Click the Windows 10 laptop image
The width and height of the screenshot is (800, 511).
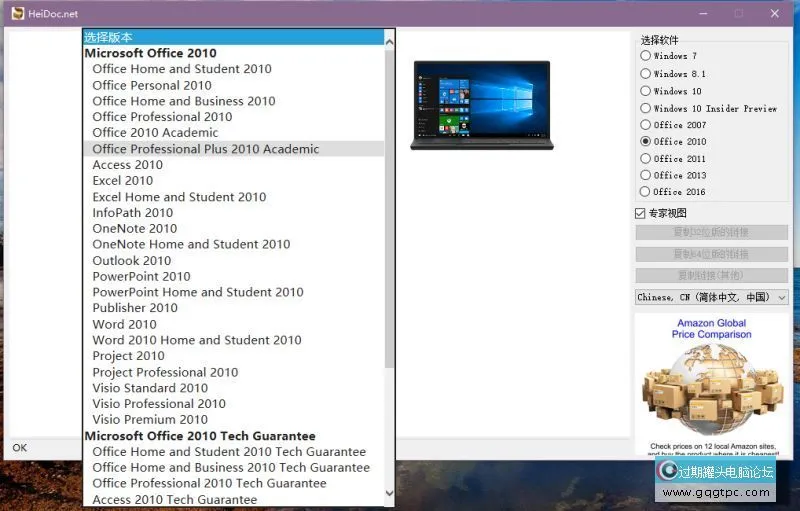click(x=481, y=106)
